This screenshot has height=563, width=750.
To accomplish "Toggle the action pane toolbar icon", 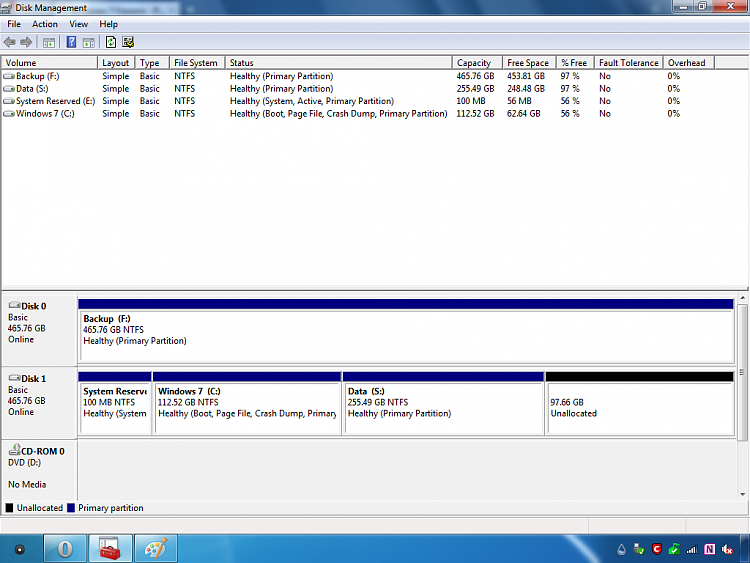I will (89, 43).
